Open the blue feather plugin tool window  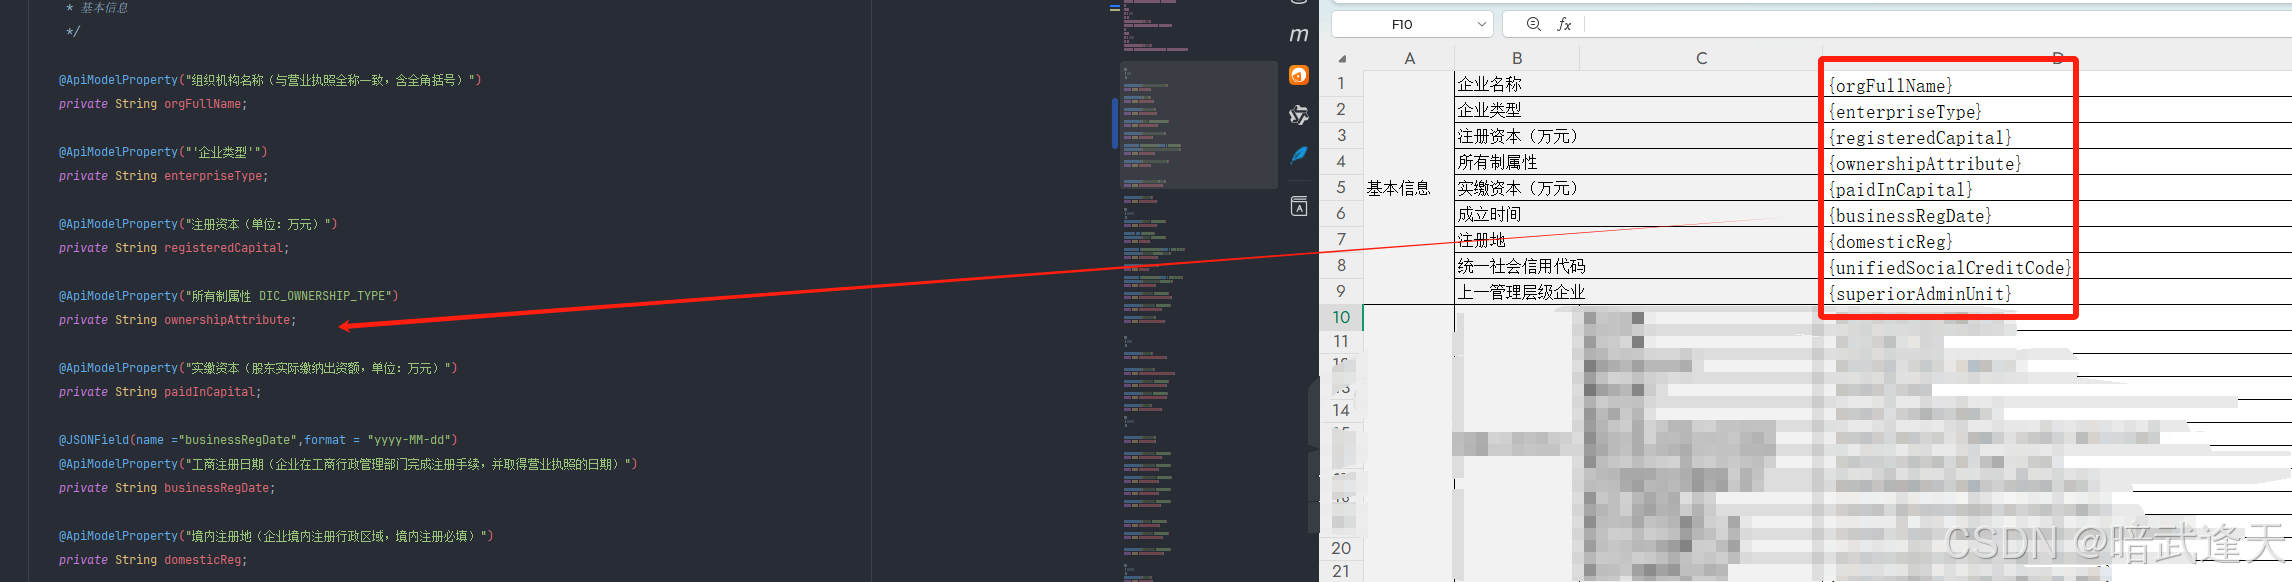point(1299,155)
